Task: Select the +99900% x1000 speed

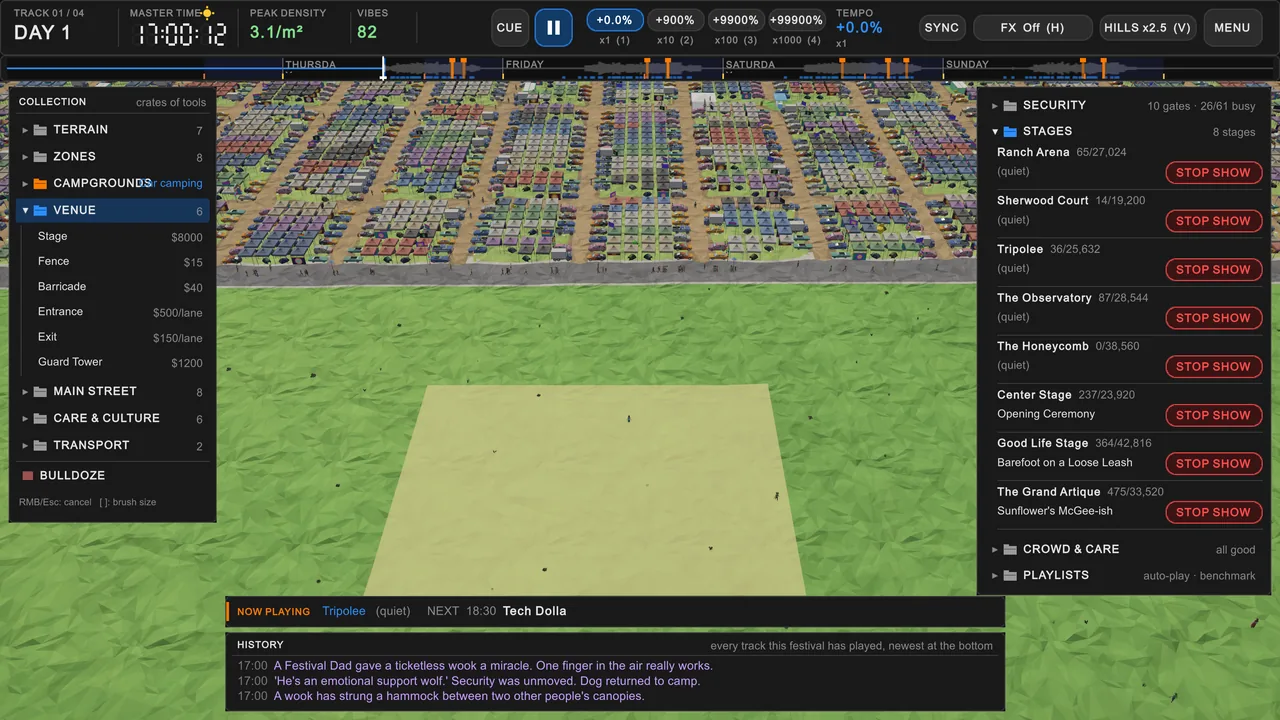Action: click(x=796, y=20)
